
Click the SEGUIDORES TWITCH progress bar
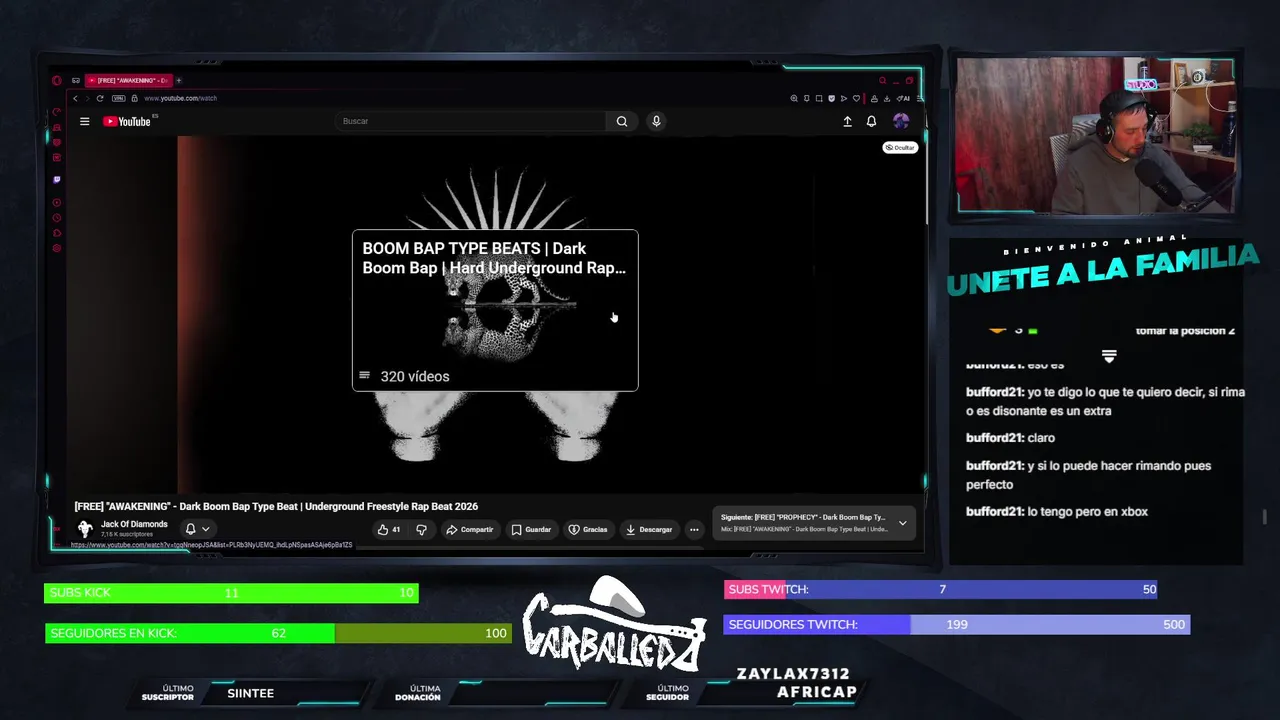pyautogui.click(x=957, y=624)
